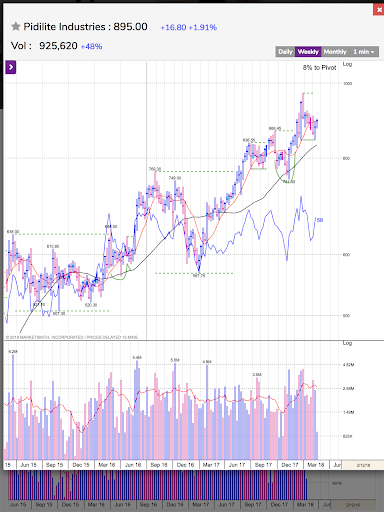Viewport: 384px width, 512px height.
Task: Click the 8% to Pivot label
Action: coord(319,68)
